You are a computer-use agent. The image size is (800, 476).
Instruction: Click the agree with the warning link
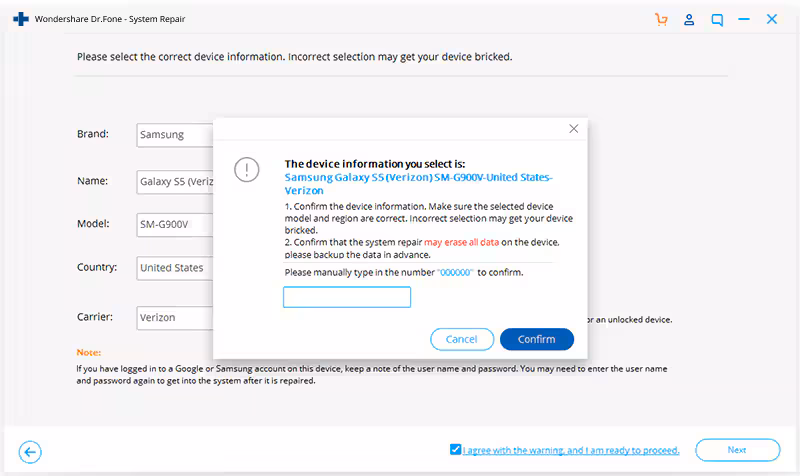571,450
